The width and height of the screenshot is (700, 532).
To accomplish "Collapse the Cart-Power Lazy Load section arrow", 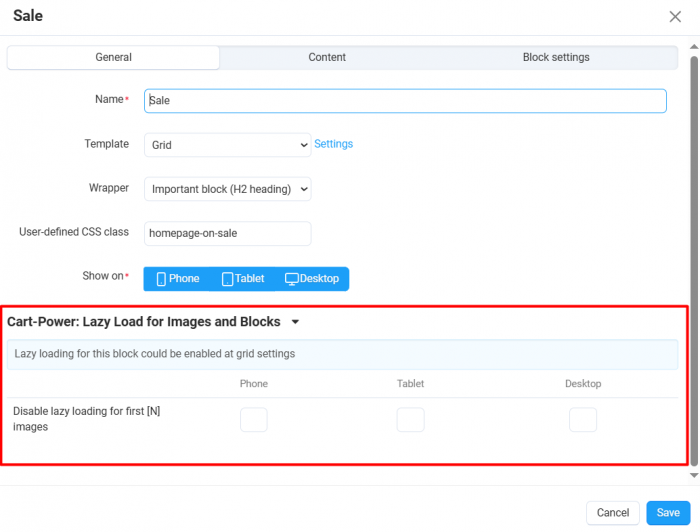I will pos(295,322).
